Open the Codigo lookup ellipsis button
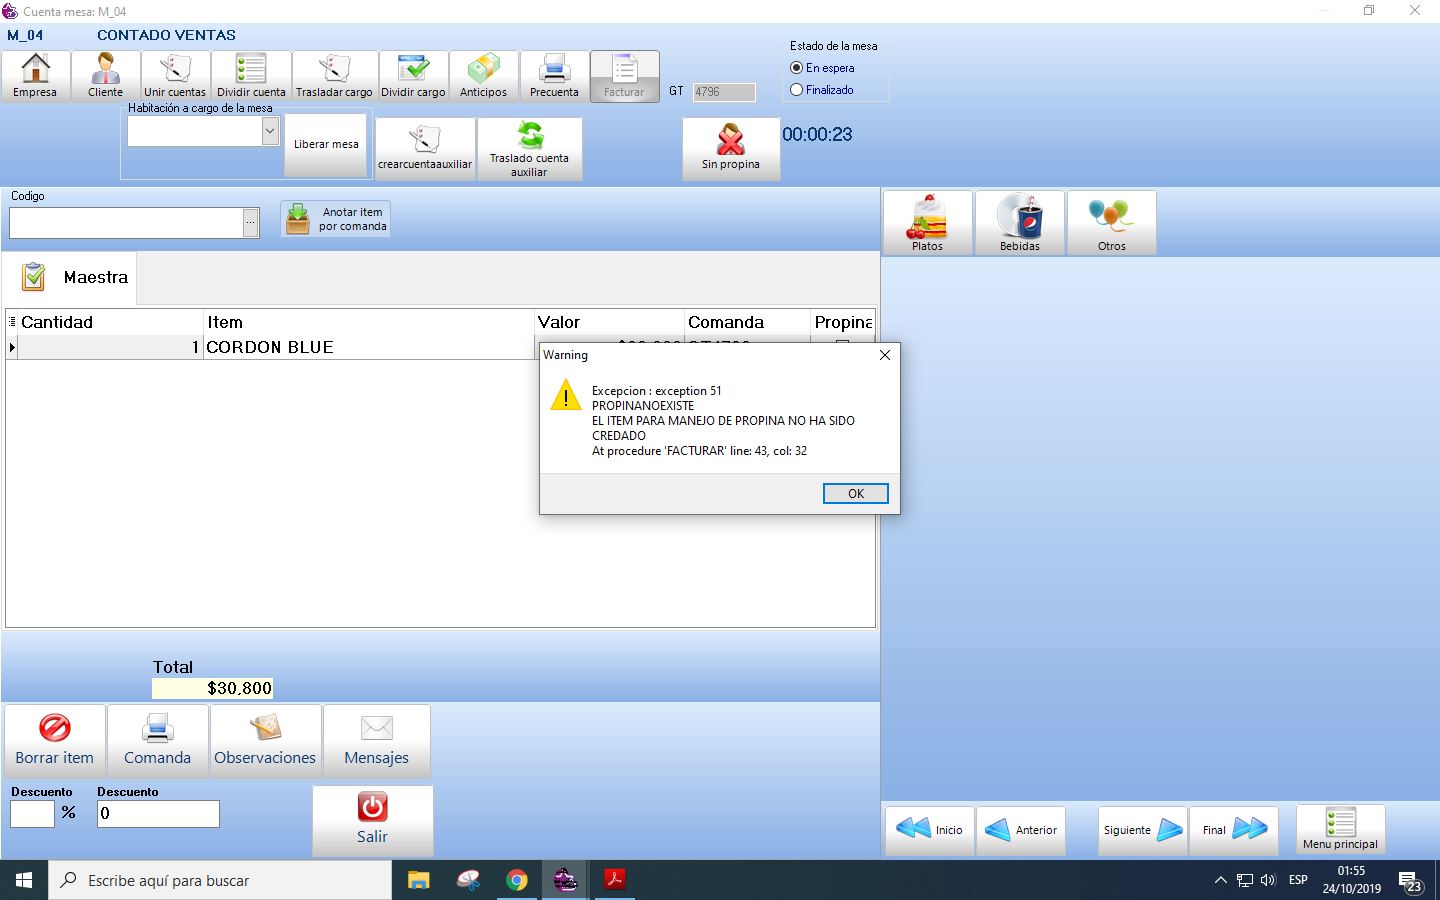 click(251, 224)
